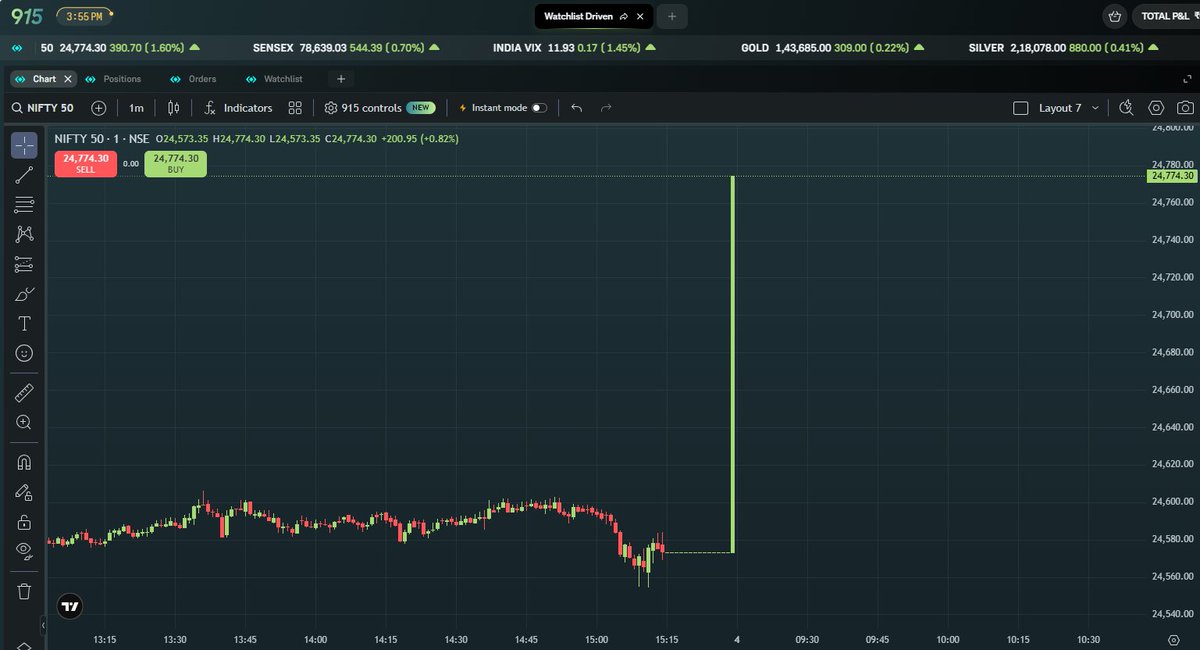Open time axis settings gear bottom-right

point(1173,640)
